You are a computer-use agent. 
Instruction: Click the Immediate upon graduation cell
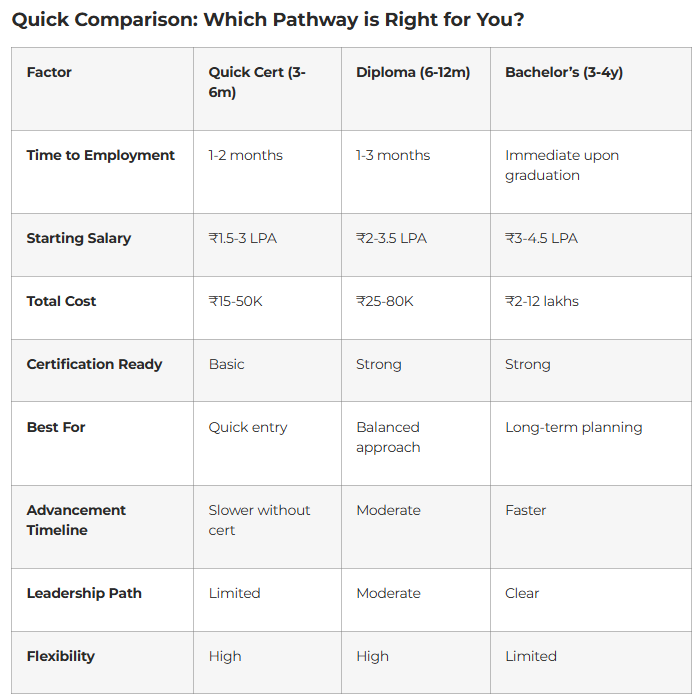(x=562, y=165)
